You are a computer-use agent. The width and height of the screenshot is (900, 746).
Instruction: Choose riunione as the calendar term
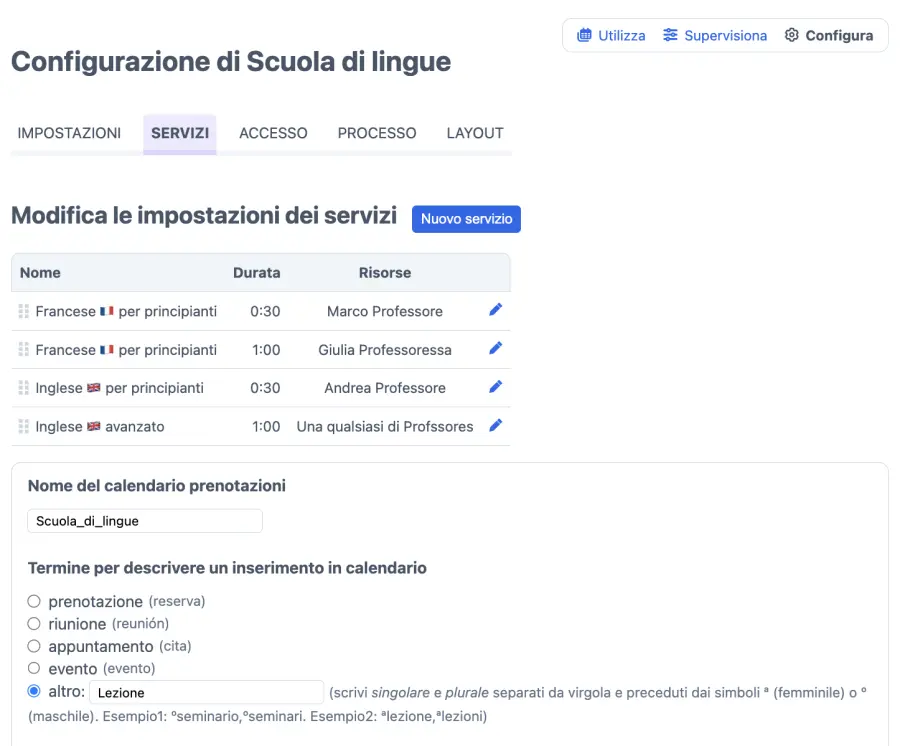coord(33,623)
